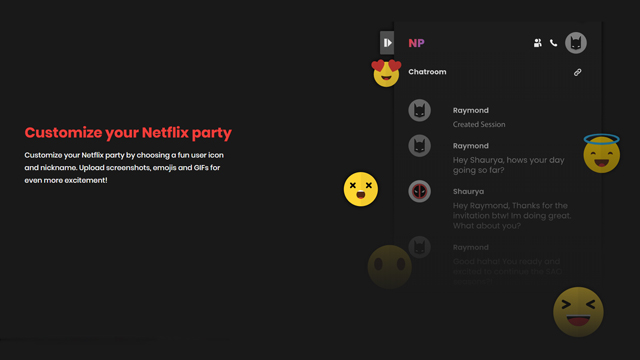This screenshot has height=360, width=640.
Task: Click the paragraph about choosing a fun user icon
Action: click(x=124, y=167)
